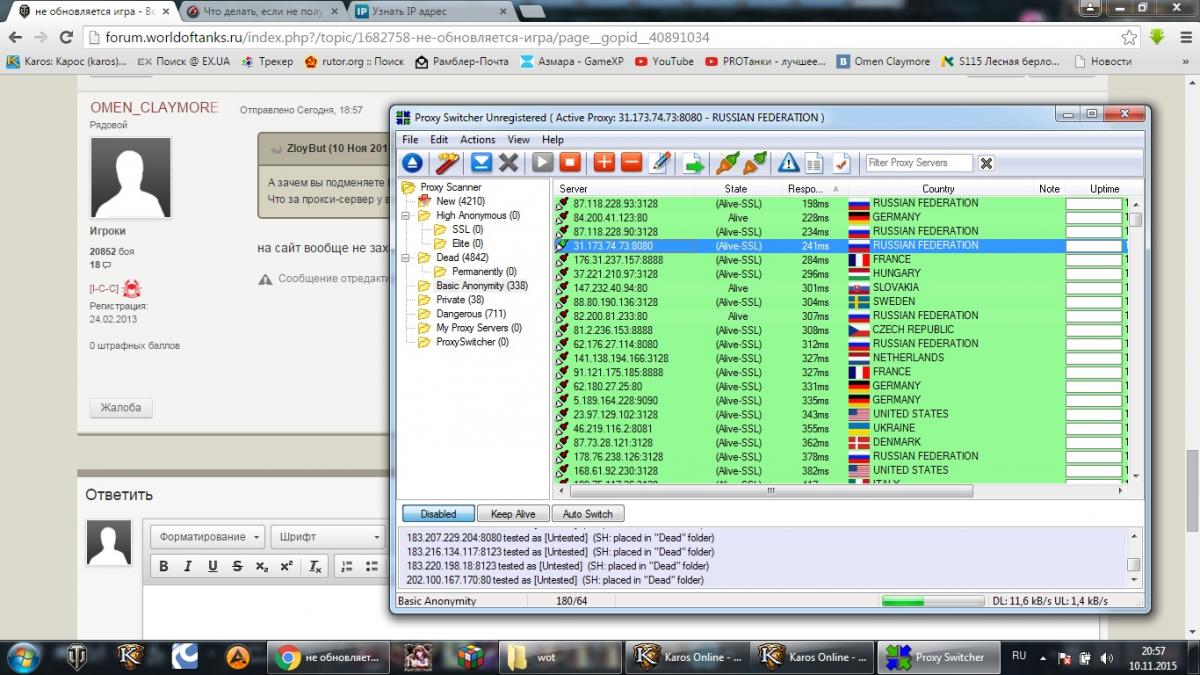Toggle the Disabled mode button
Screen dimensions: 1200x675
(438, 514)
